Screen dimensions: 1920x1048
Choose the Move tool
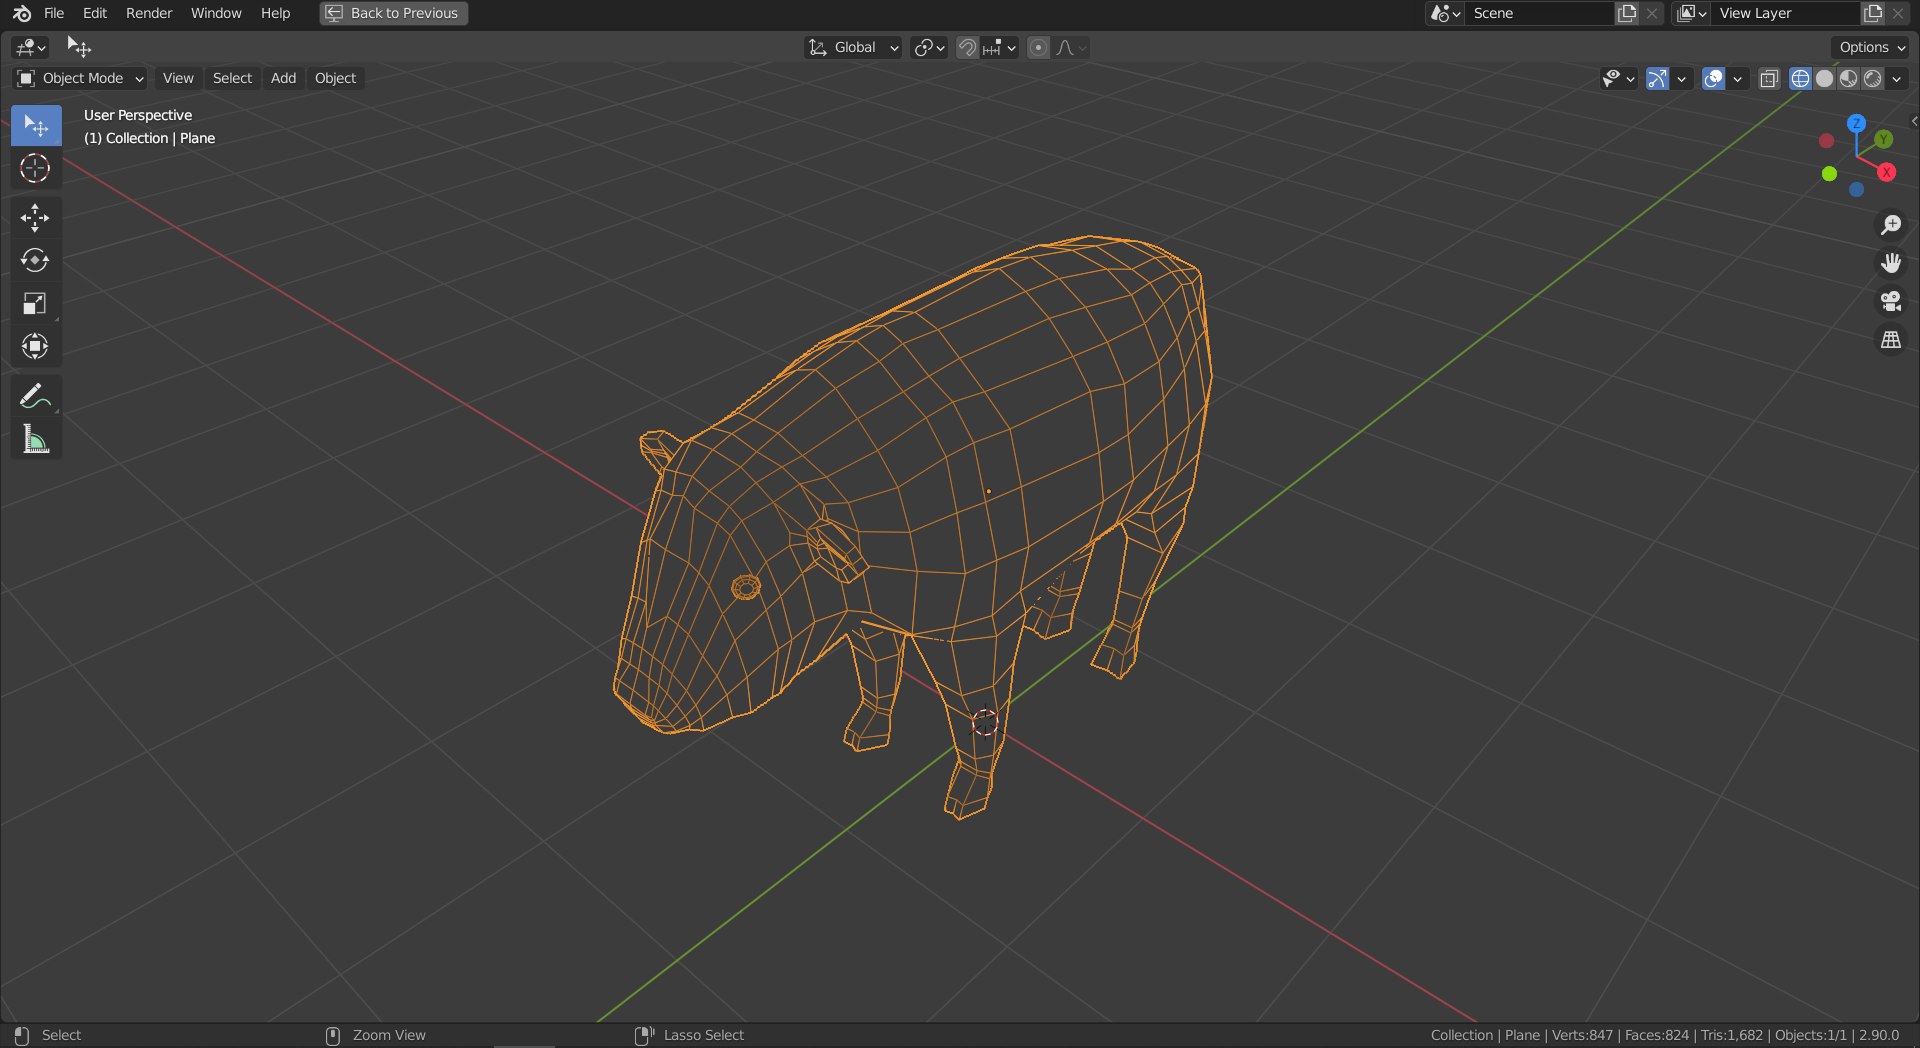(x=36, y=218)
